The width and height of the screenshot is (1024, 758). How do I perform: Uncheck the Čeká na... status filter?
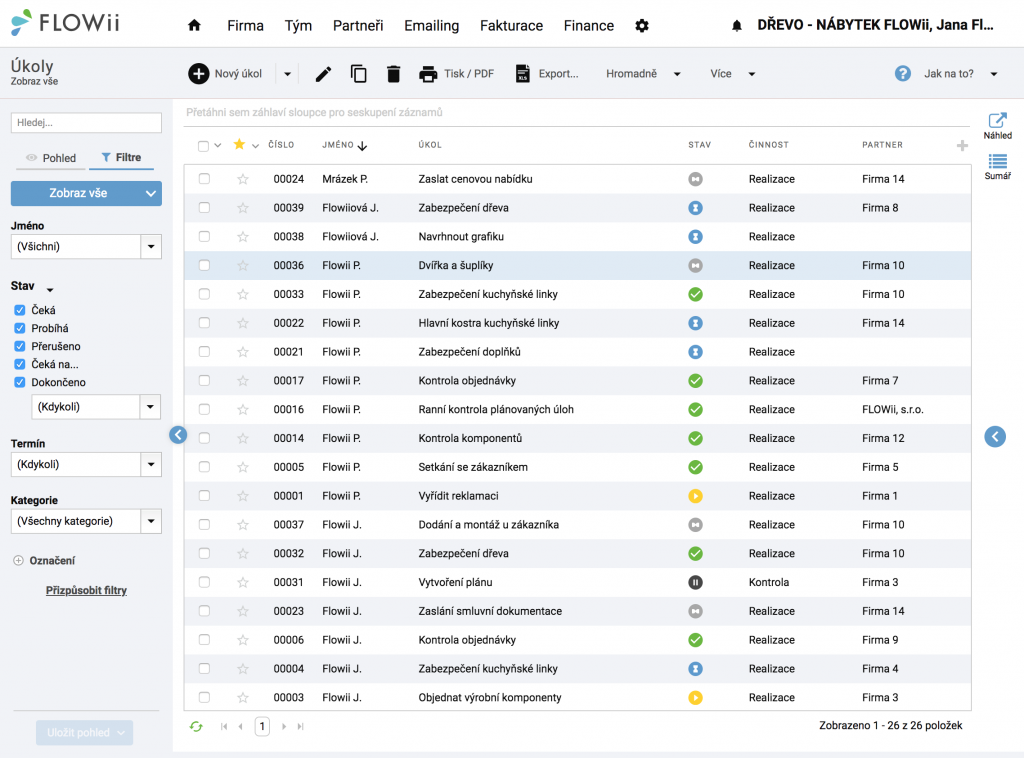[x=20, y=364]
